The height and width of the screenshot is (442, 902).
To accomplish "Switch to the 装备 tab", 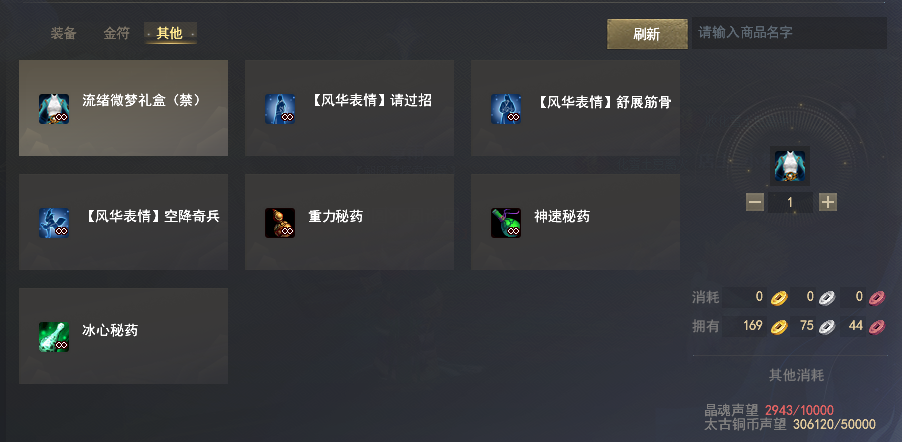I will 63,33.
